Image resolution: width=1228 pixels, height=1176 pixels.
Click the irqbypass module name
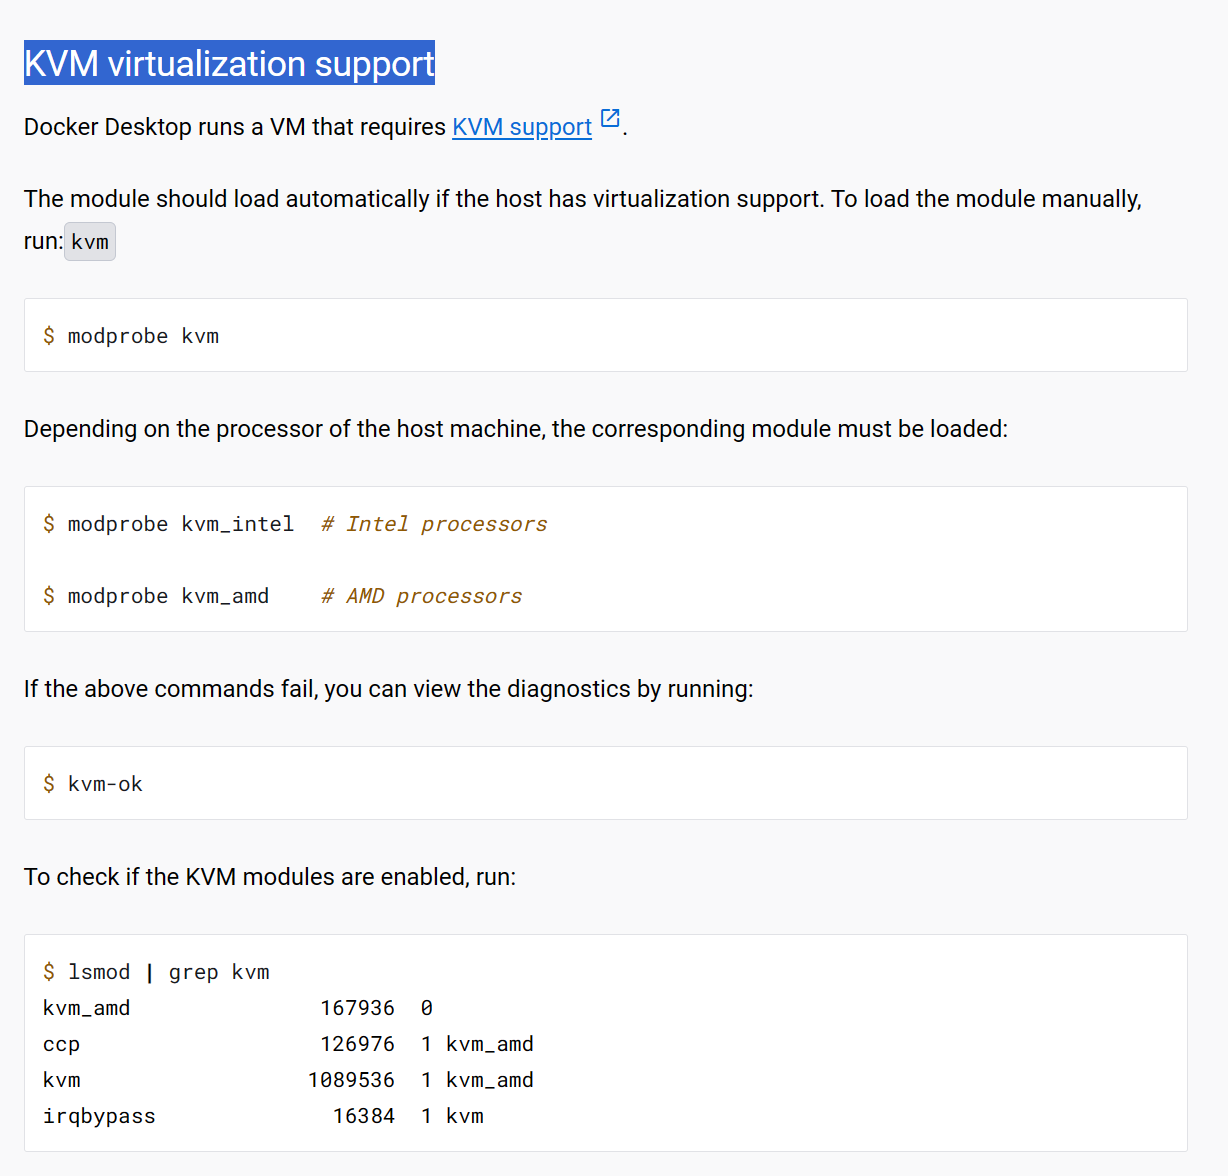(x=99, y=1116)
